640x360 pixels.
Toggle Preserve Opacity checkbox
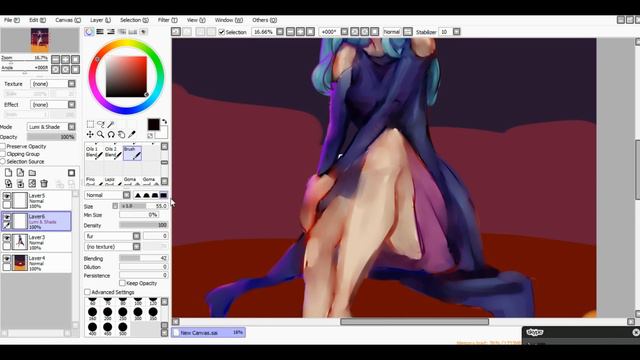pos(3,146)
